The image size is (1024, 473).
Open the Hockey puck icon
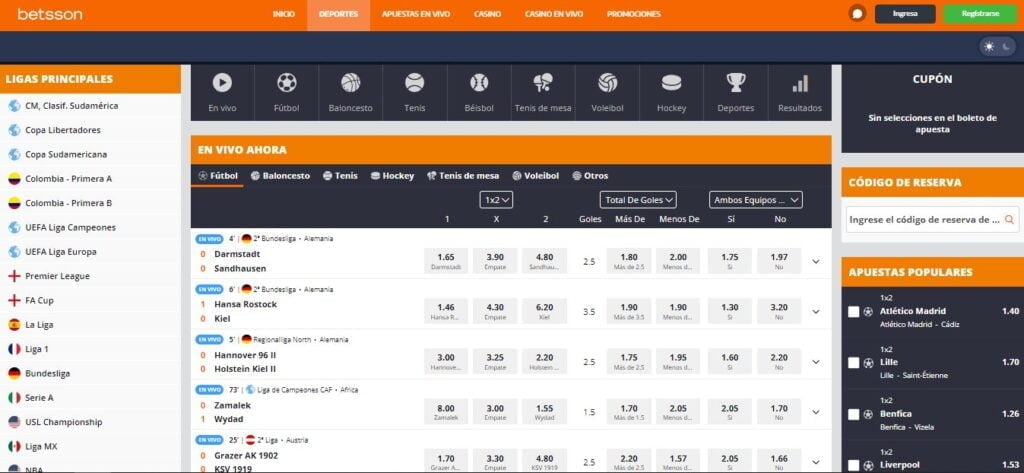pyautogui.click(x=671, y=84)
